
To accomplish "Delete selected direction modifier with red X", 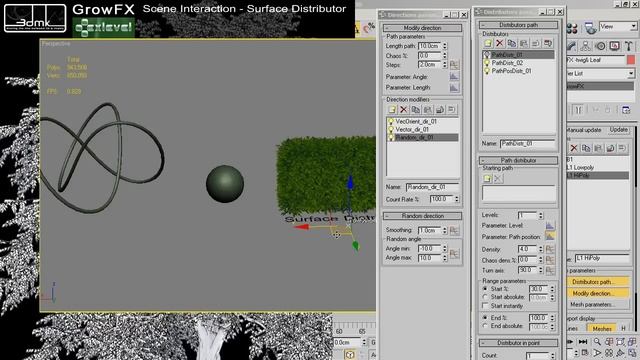I will pos(404,109).
